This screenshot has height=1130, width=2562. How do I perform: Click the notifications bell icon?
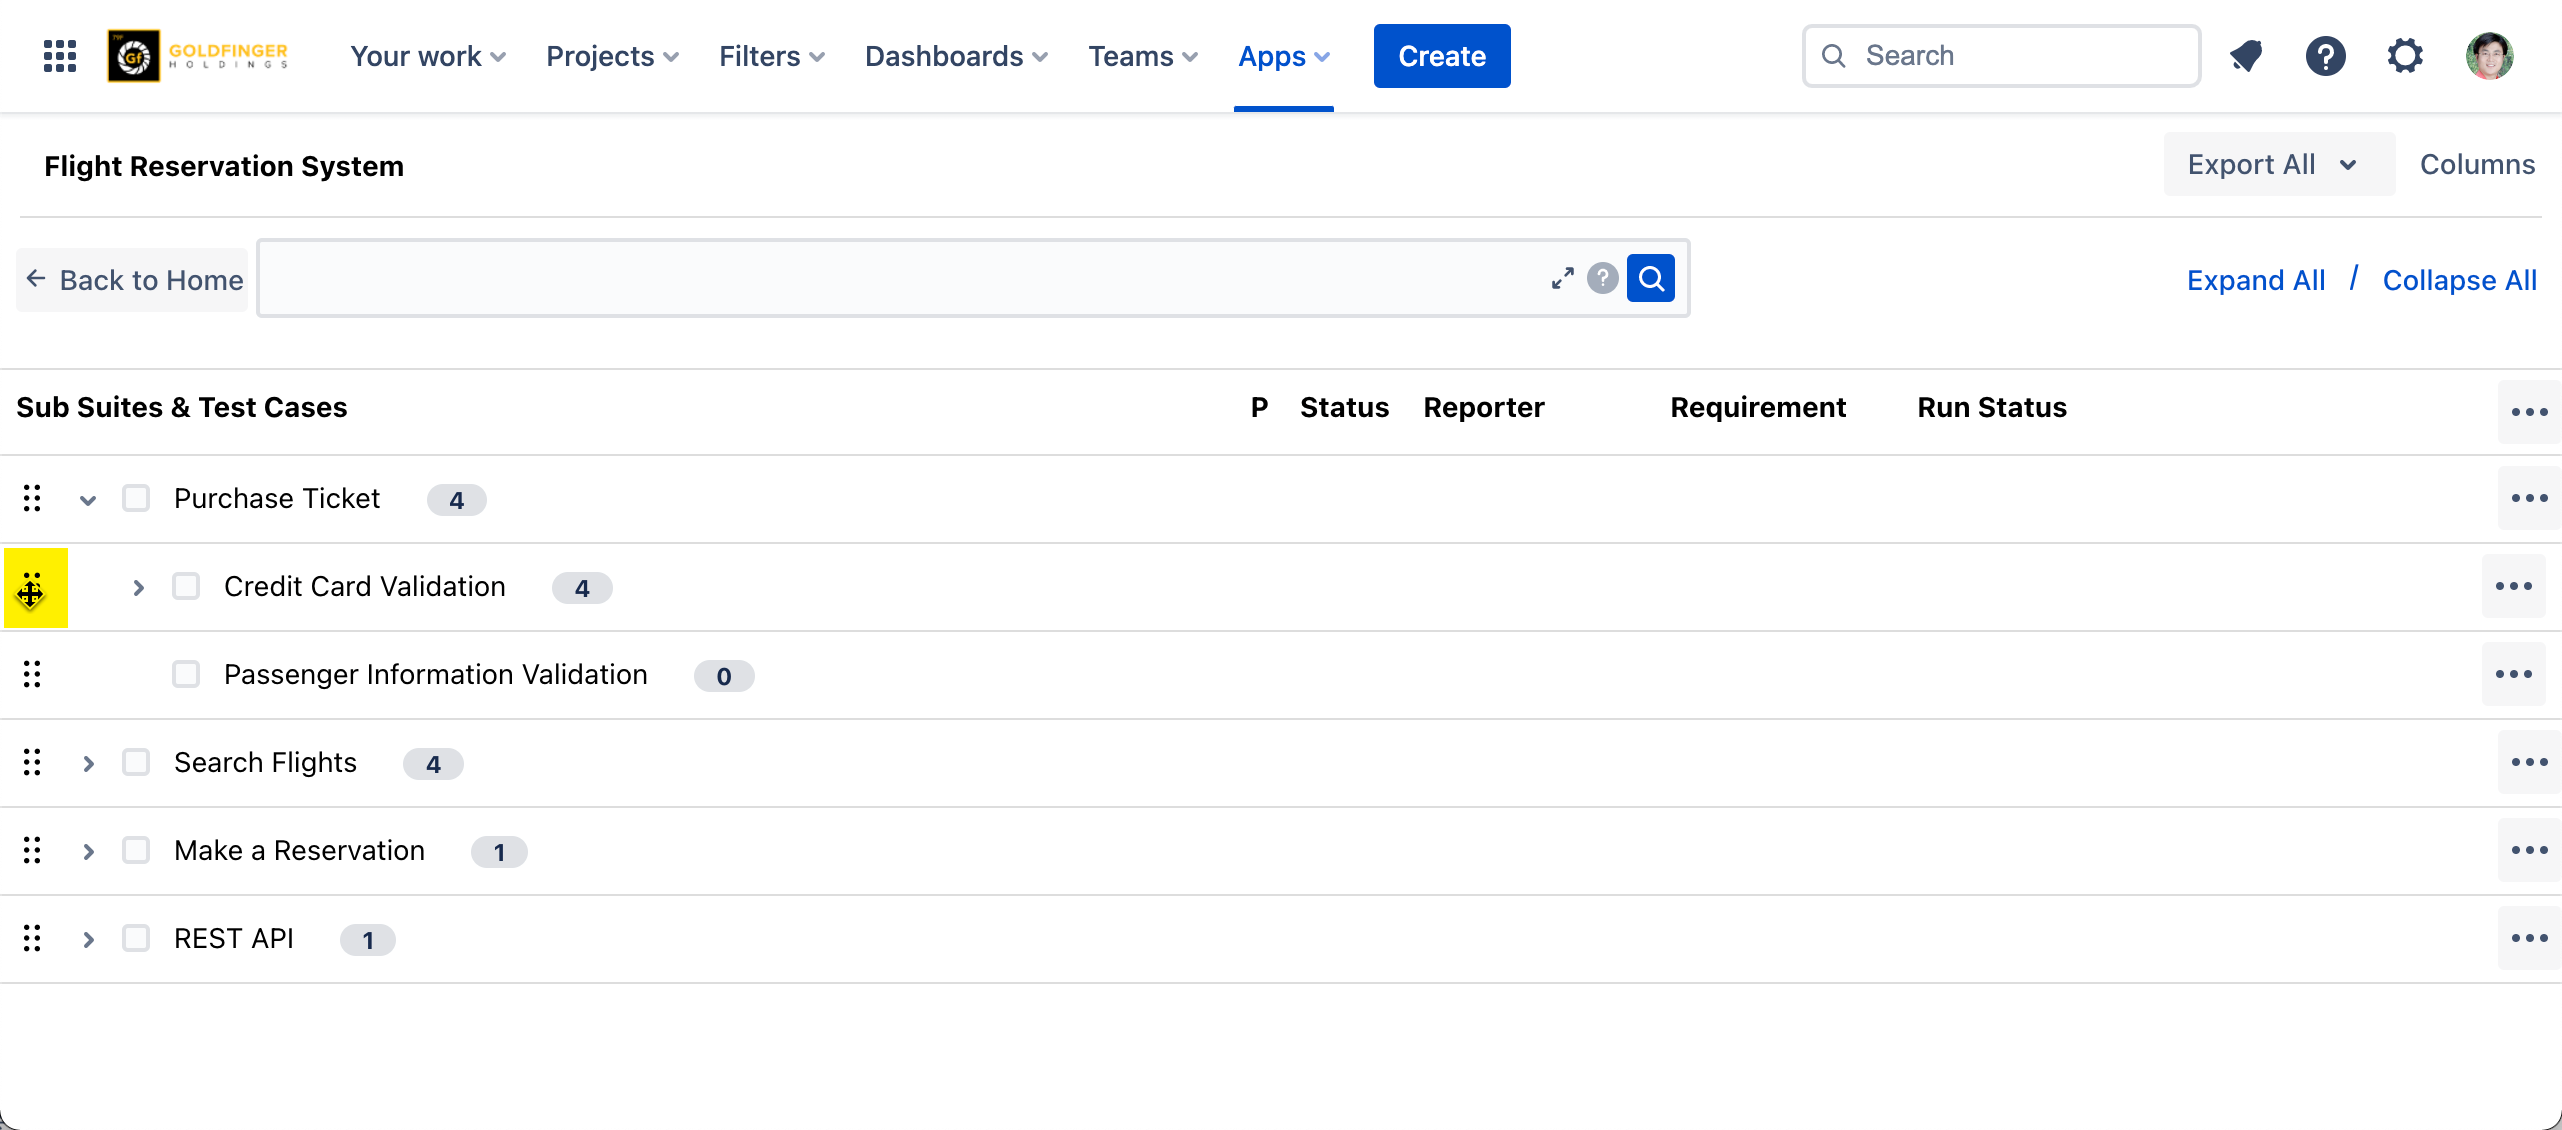pyautogui.click(x=2246, y=56)
